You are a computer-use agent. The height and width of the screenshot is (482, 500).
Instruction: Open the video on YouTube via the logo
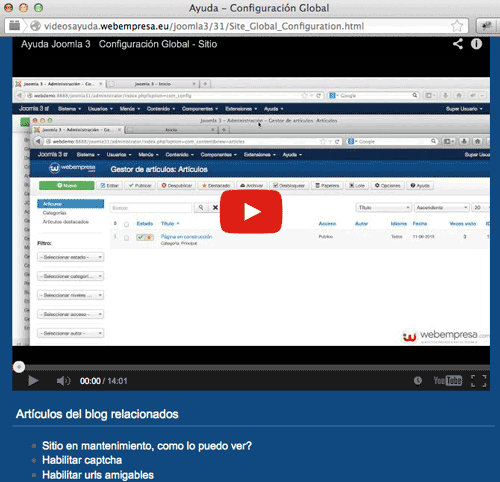point(448,380)
